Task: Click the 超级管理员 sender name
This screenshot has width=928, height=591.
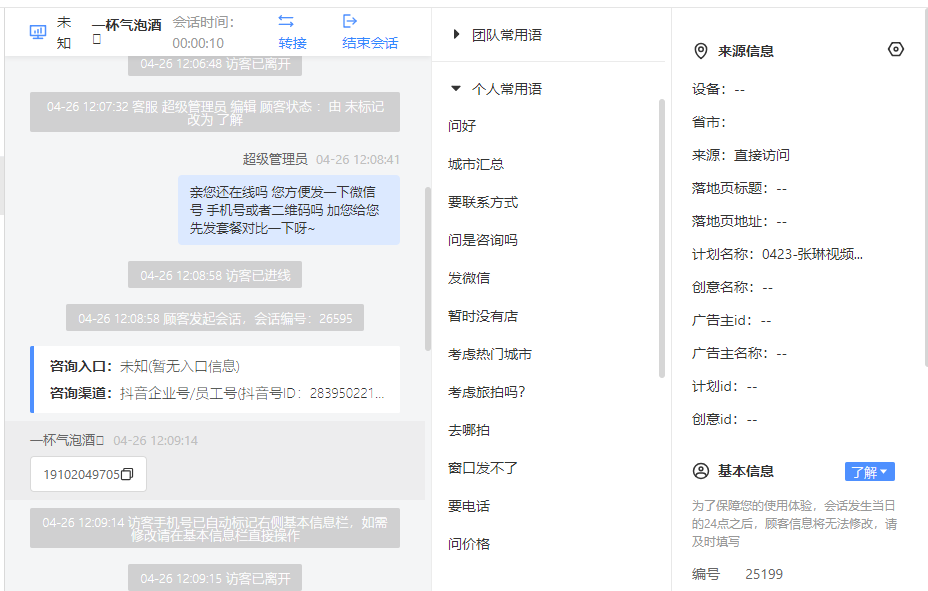Action: (275, 159)
